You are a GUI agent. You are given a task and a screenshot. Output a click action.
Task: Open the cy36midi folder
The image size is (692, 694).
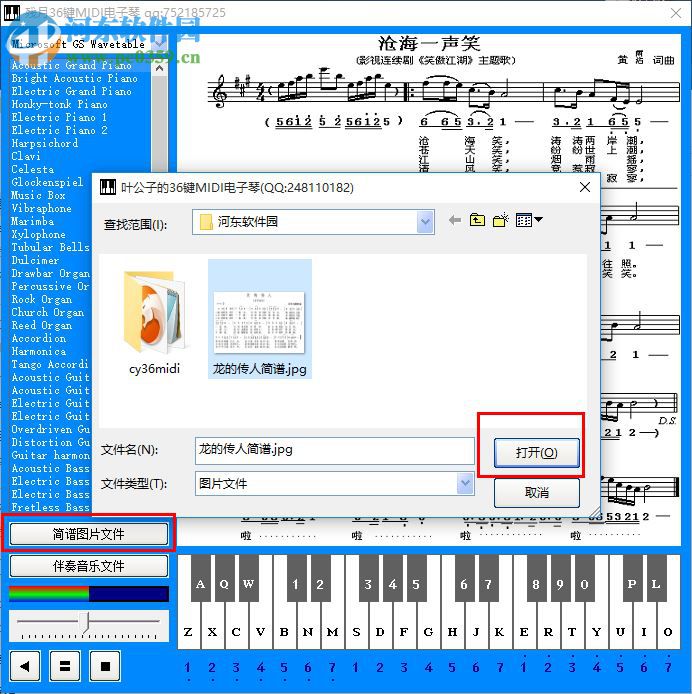coord(154,322)
